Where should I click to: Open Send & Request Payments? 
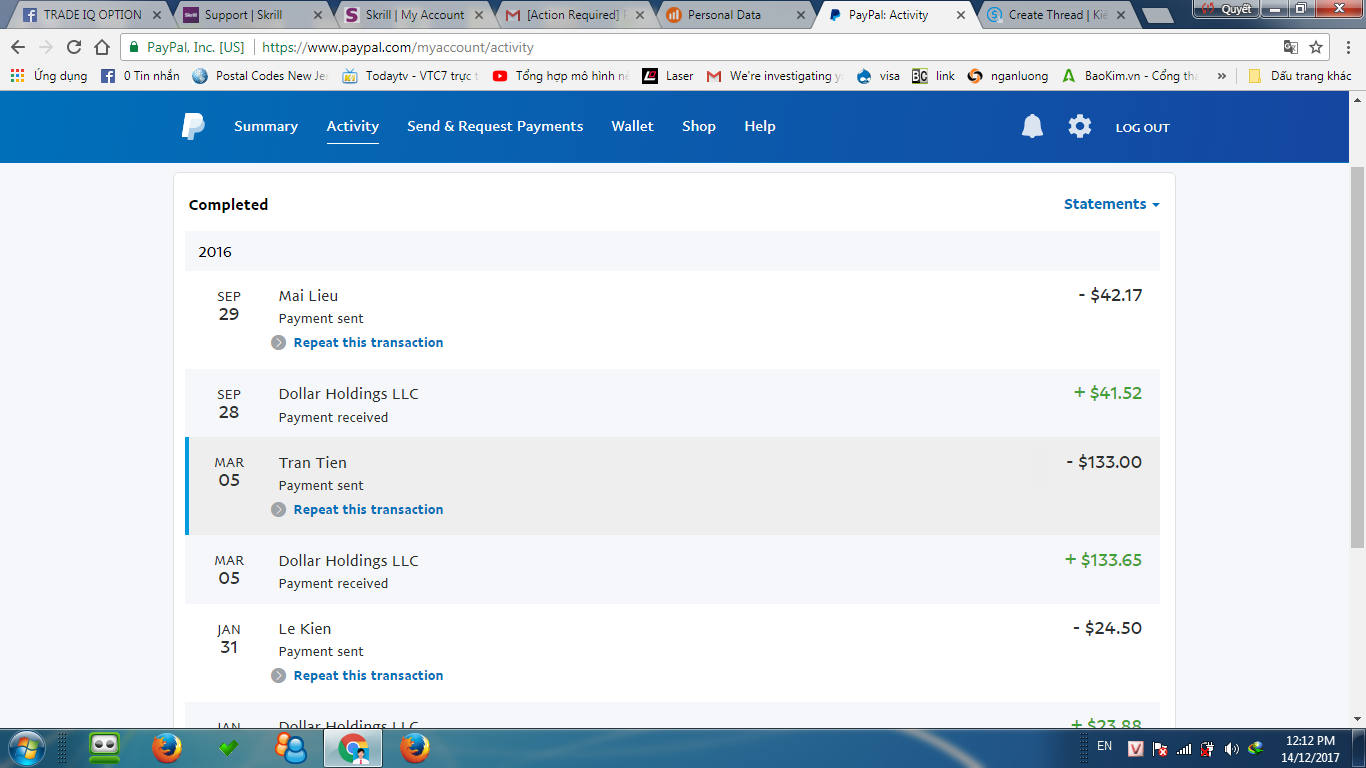pos(495,126)
